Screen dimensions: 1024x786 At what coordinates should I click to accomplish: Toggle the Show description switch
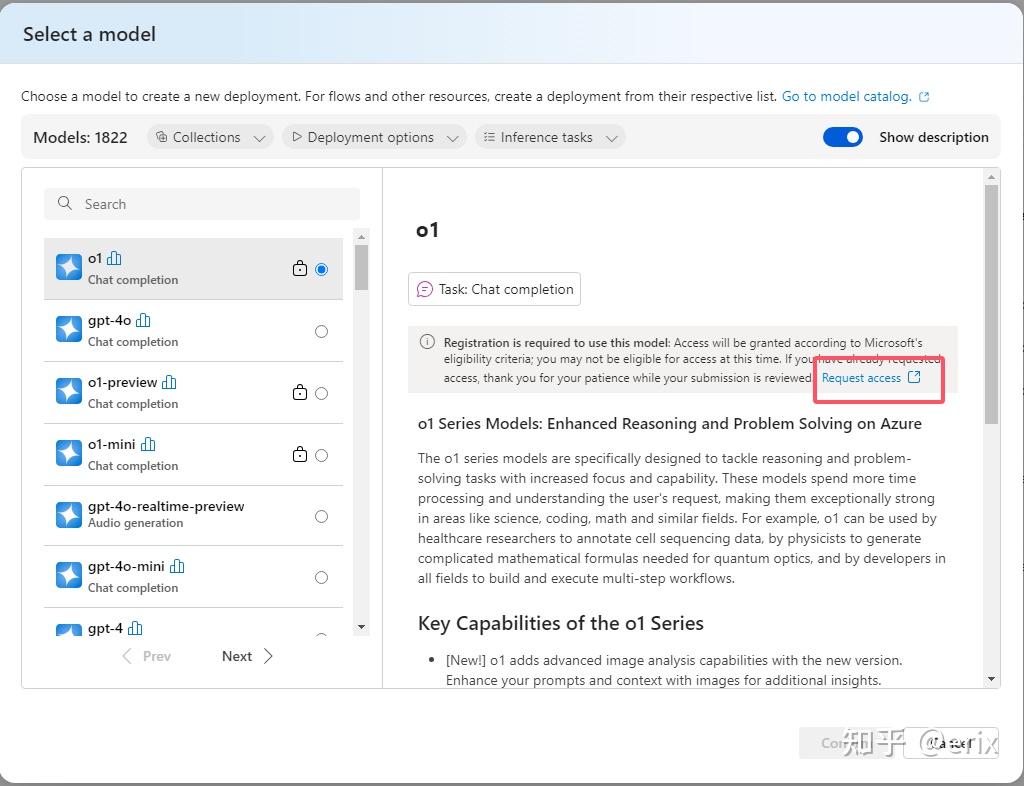coord(842,137)
